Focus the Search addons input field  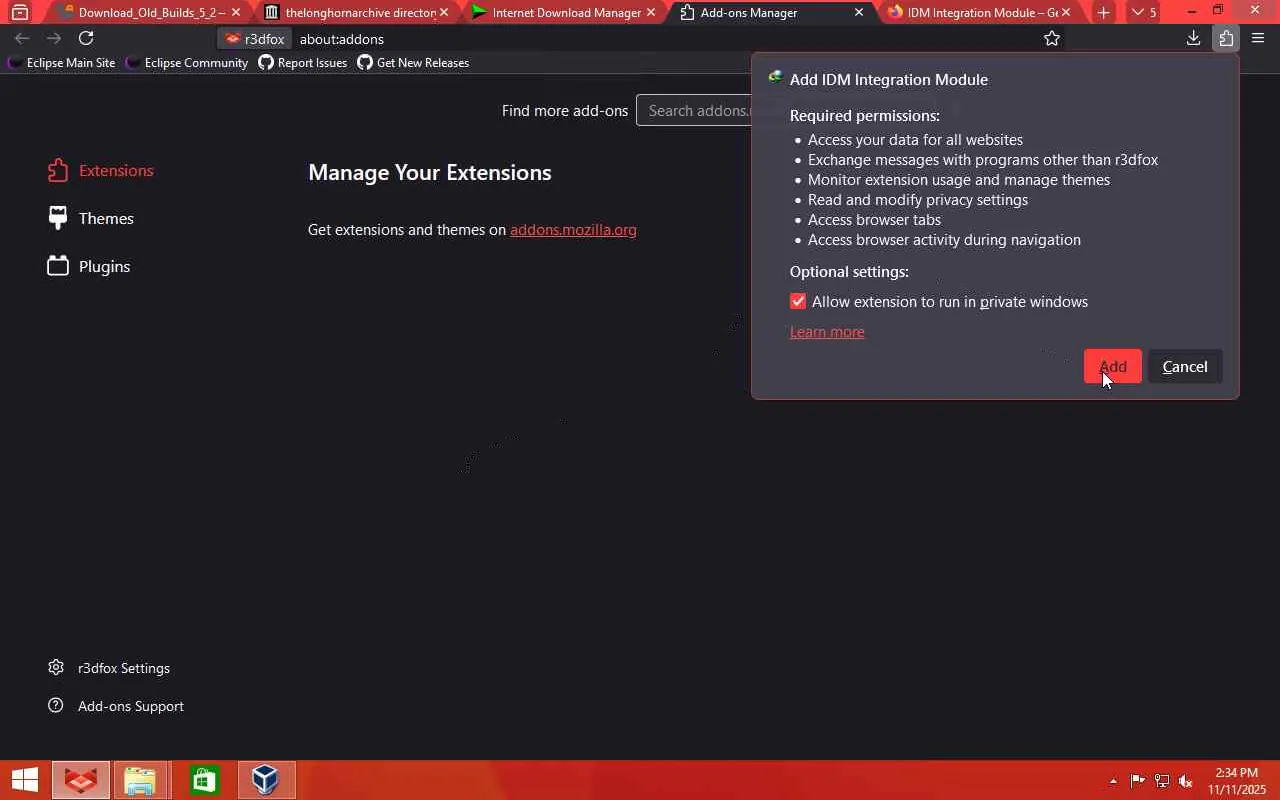coord(694,110)
